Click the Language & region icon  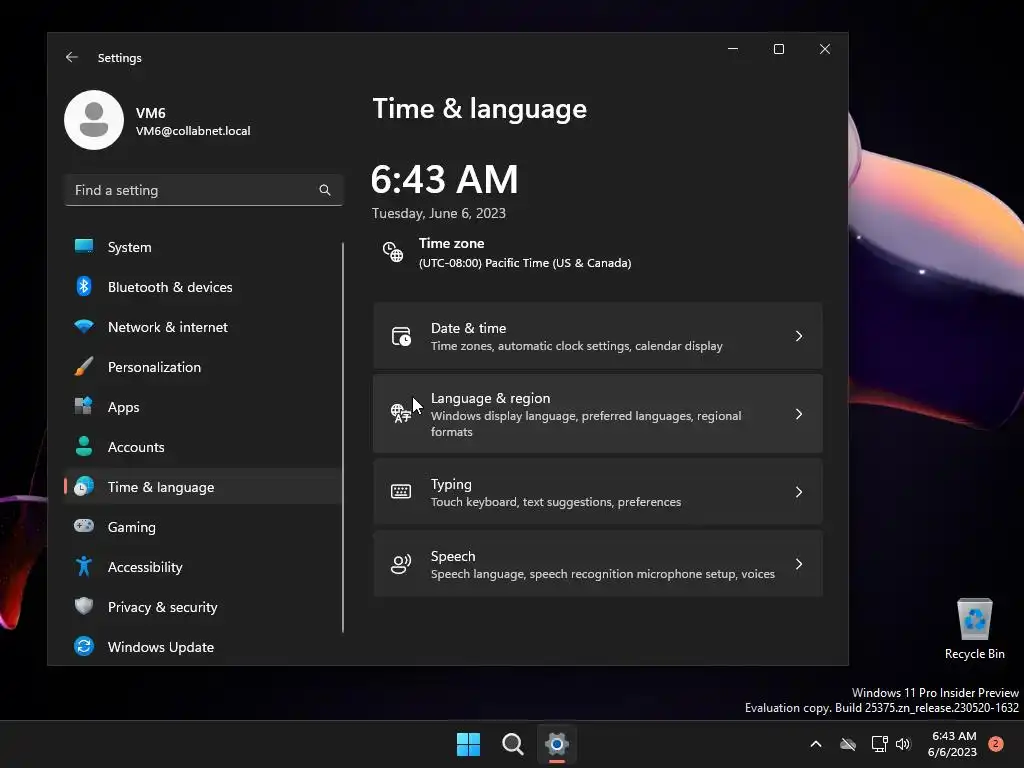pos(400,413)
